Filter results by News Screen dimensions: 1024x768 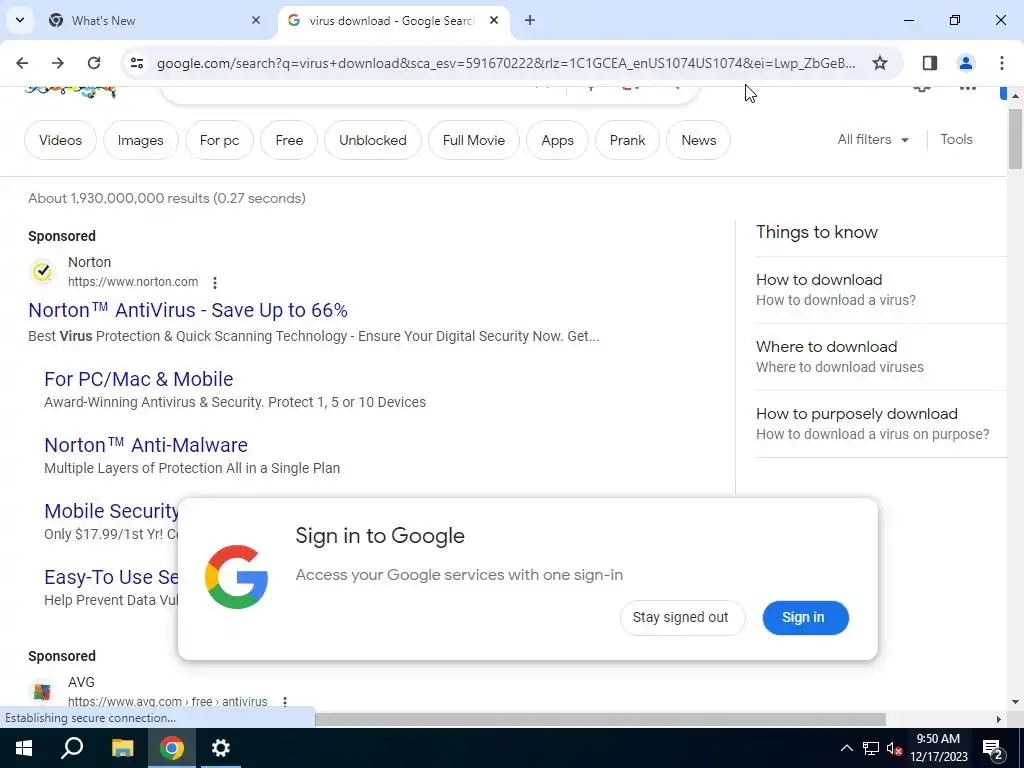tap(698, 140)
